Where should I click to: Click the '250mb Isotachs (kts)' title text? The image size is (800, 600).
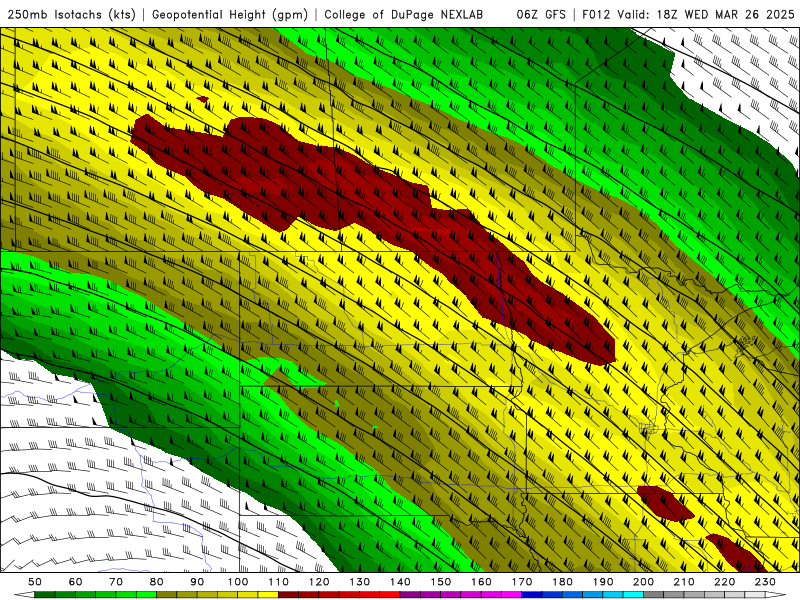click(x=71, y=15)
